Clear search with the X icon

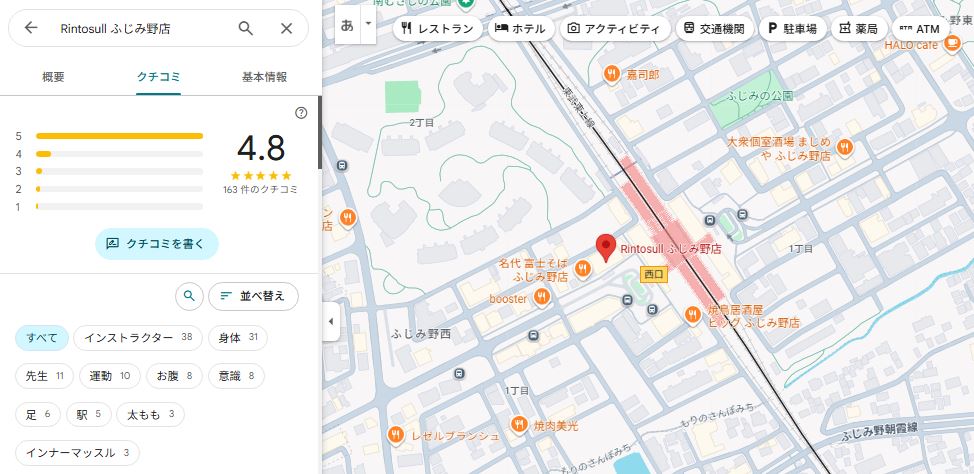(286, 28)
